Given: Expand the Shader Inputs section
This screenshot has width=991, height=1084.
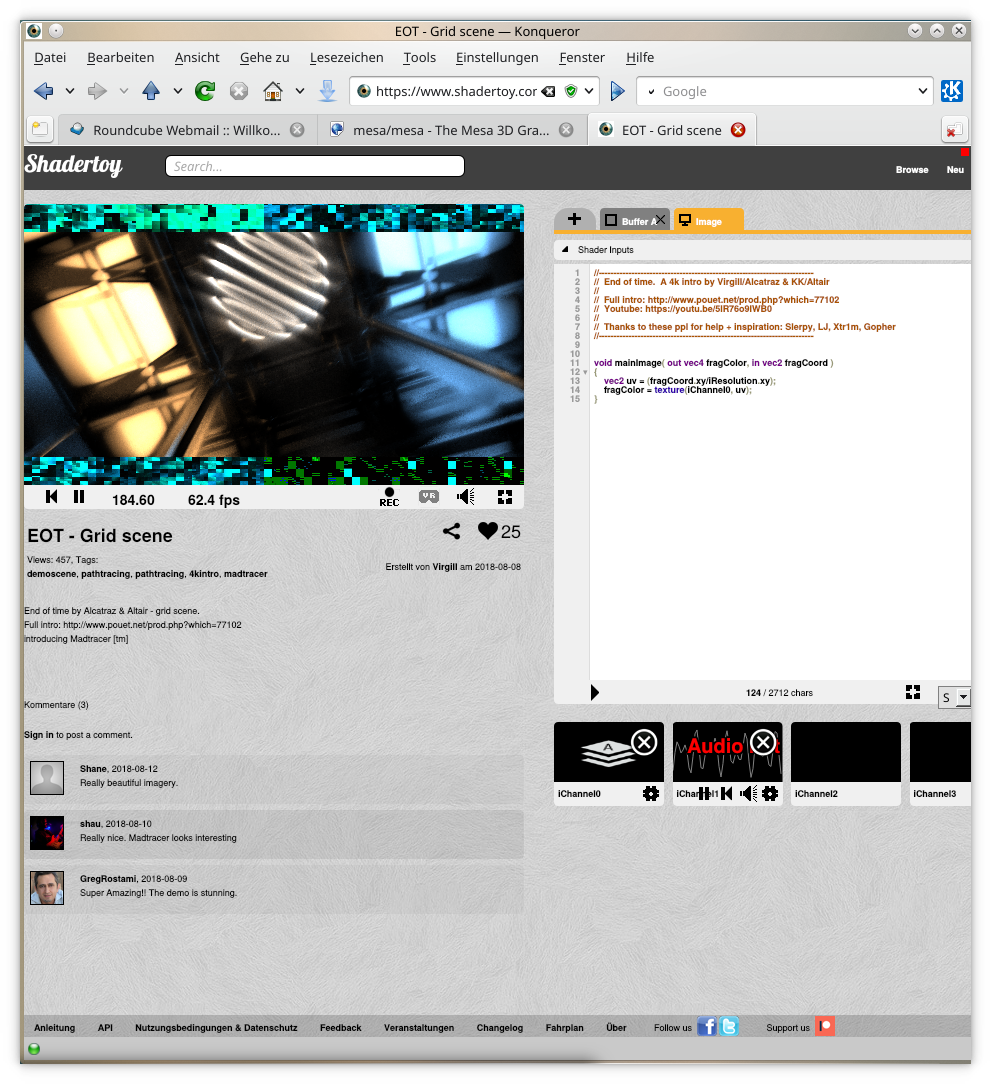Looking at the screenshot, I should [563, 250].
